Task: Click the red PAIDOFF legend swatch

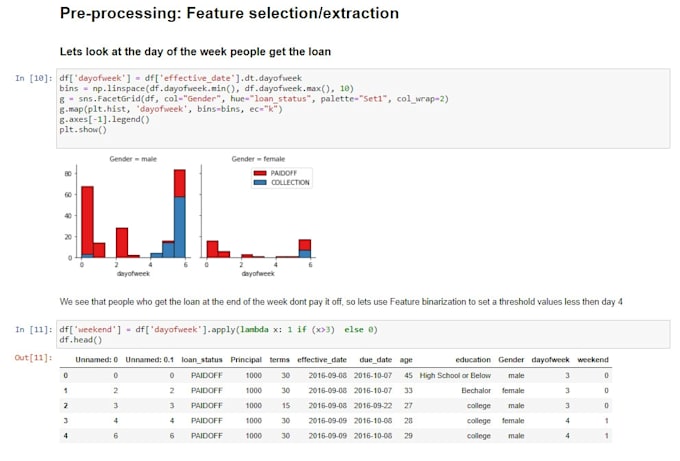Action: [x=260, y=173]
